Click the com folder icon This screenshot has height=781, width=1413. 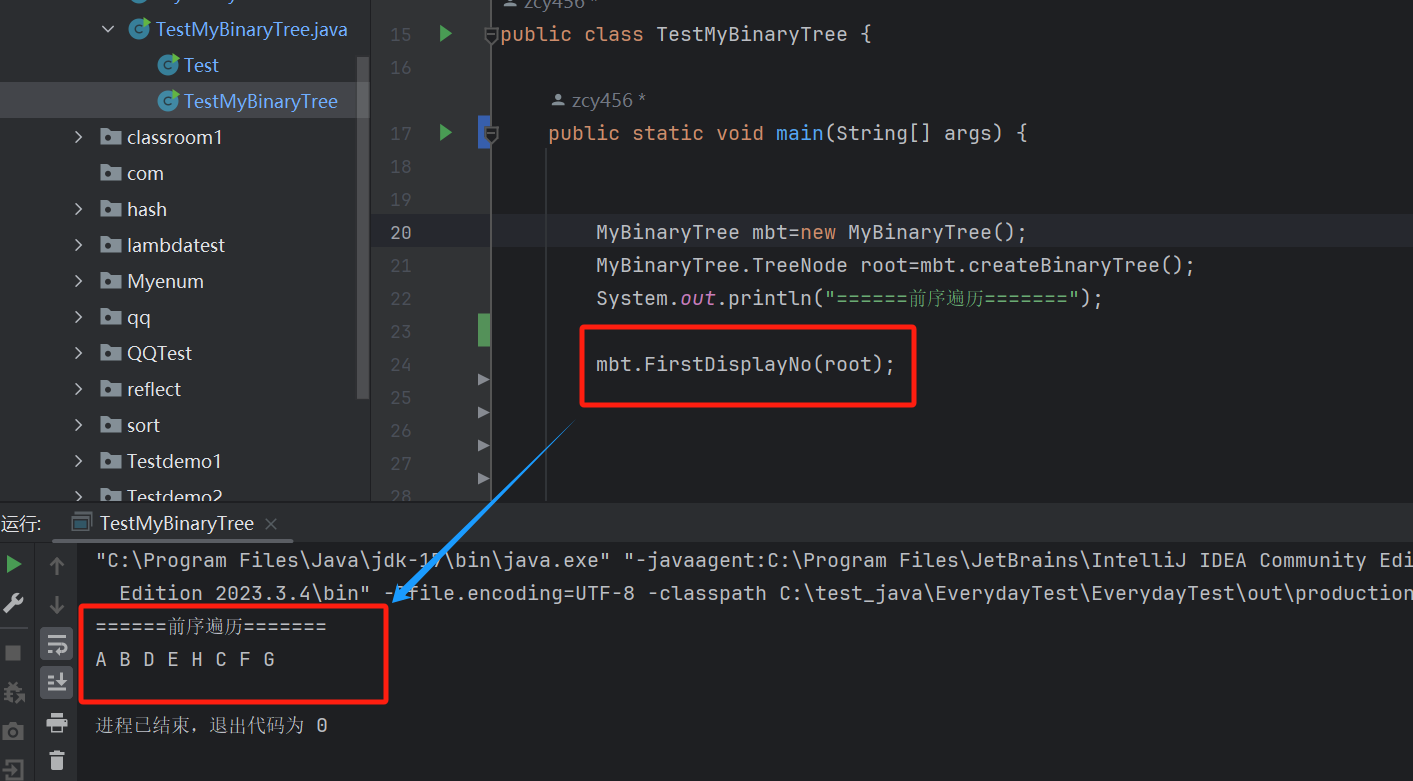(111, 173)
